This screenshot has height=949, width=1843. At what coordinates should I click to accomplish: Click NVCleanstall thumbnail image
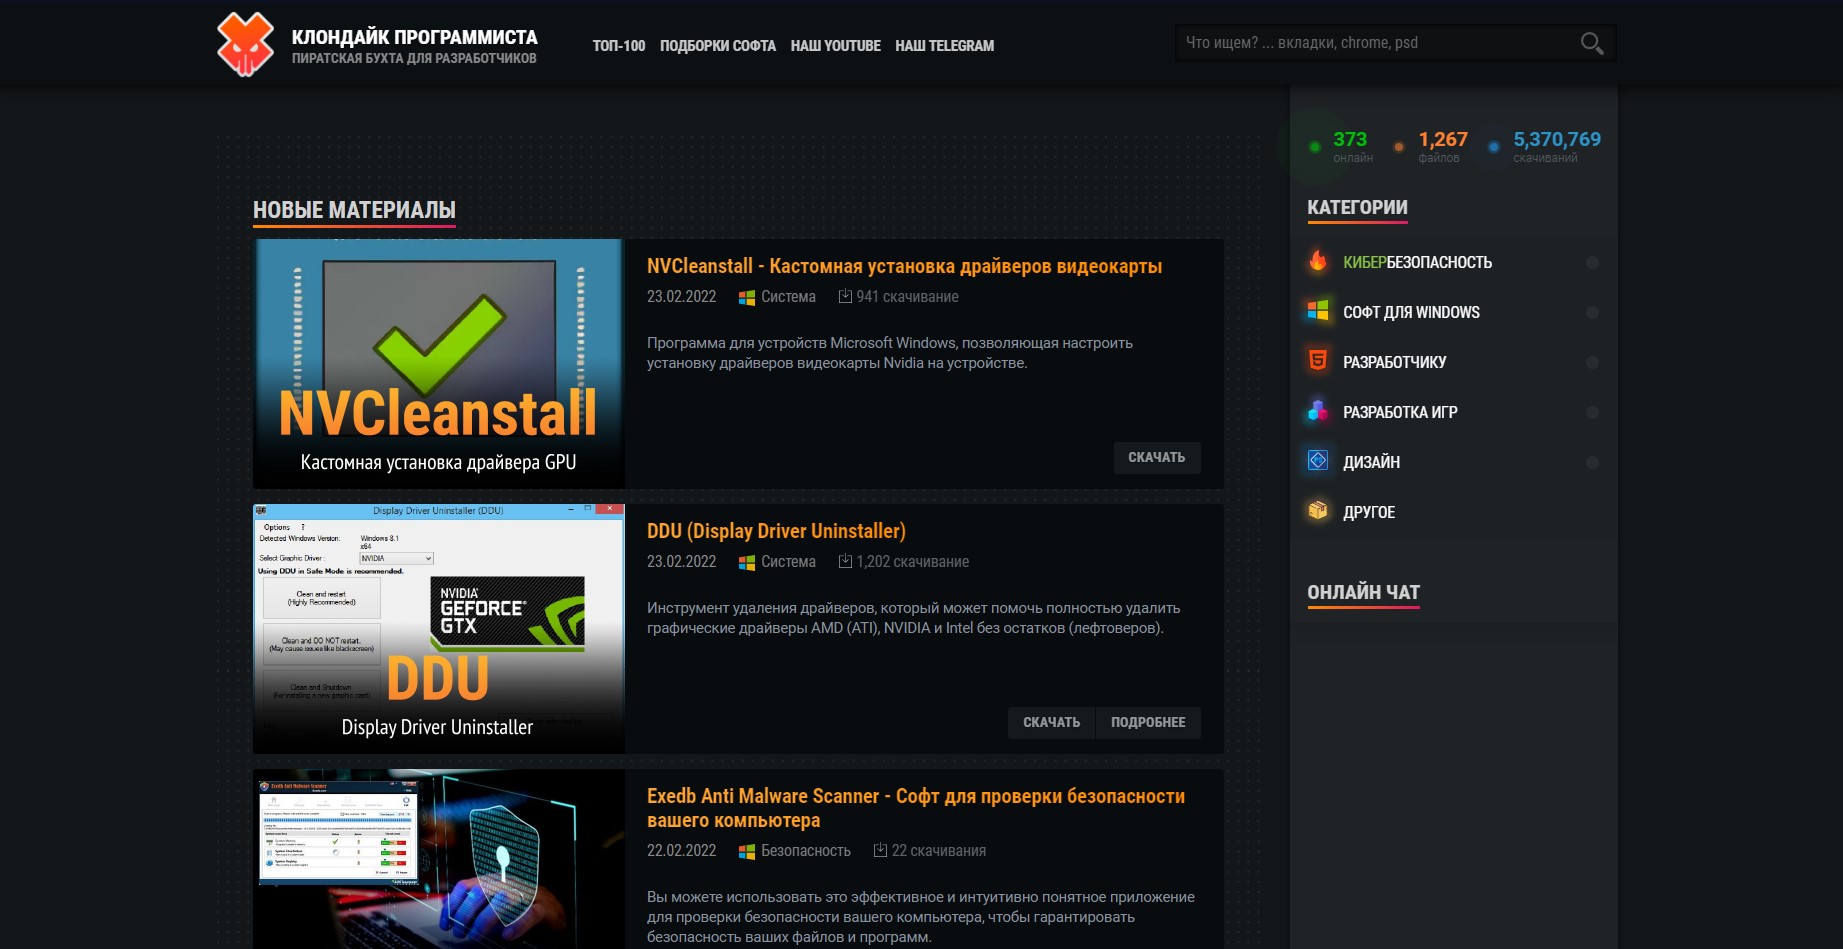(439, 364)
